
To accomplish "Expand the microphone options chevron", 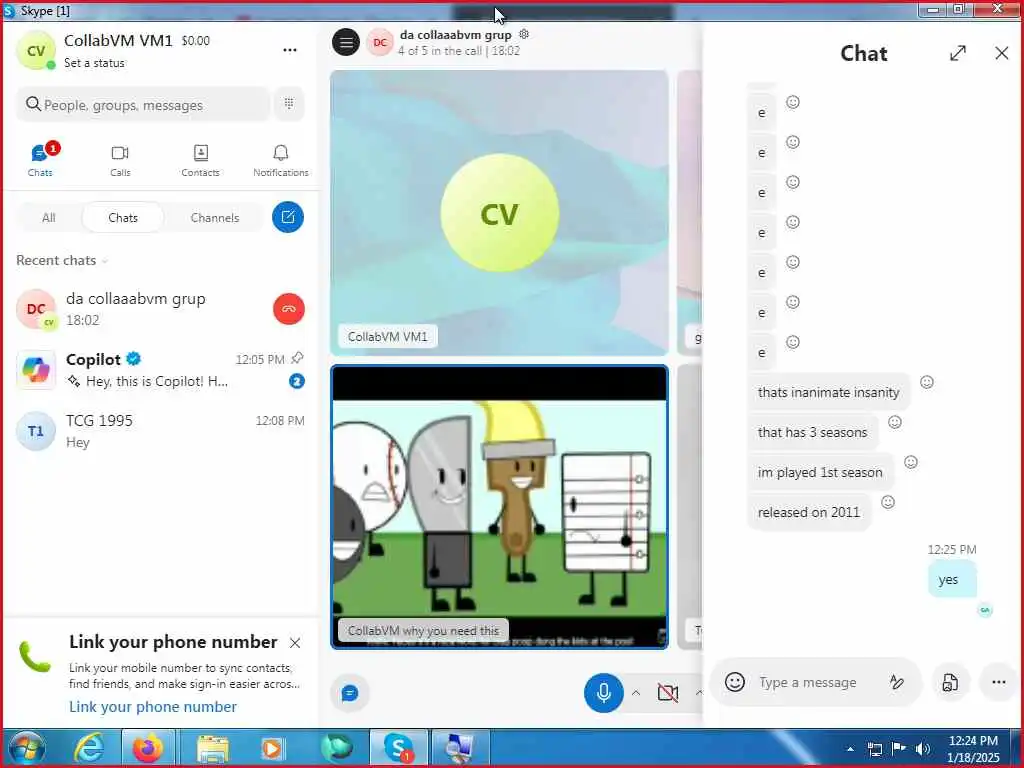I will point(635,693).
